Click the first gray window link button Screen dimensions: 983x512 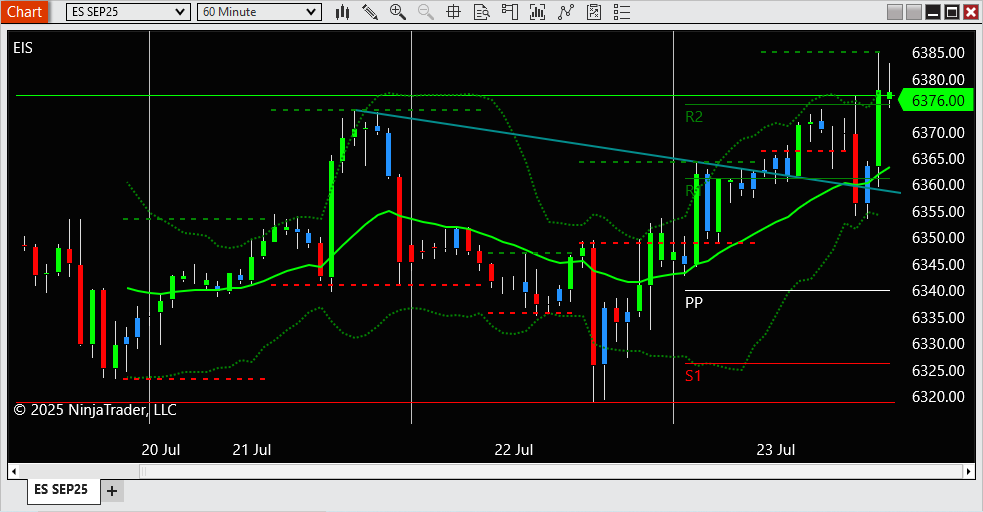point(895,12)
